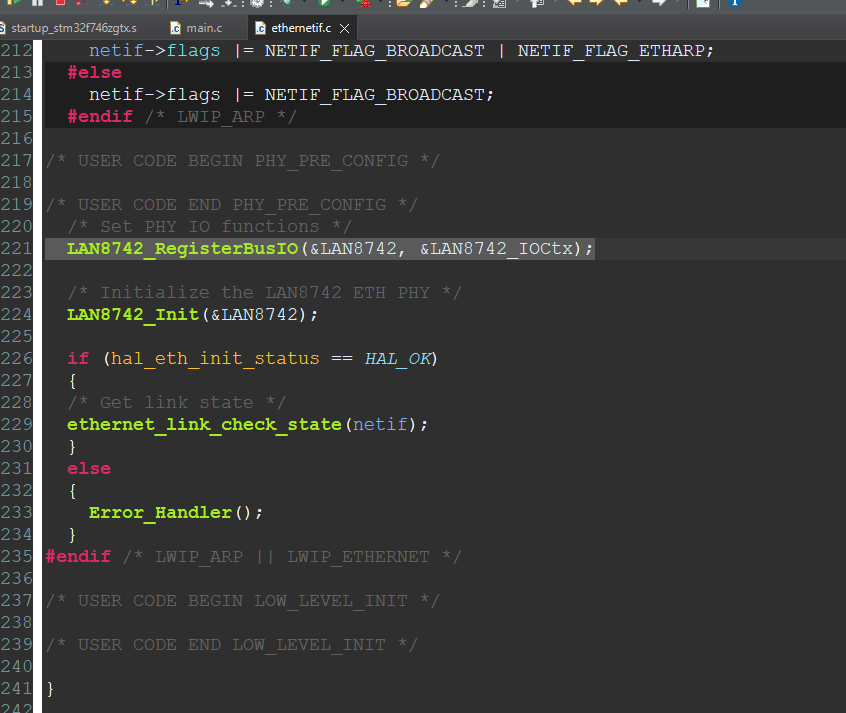Click the hal_eth_init_status variable
Screen dimensions: 846x713
pyautogui.click(x=215, y=359)
